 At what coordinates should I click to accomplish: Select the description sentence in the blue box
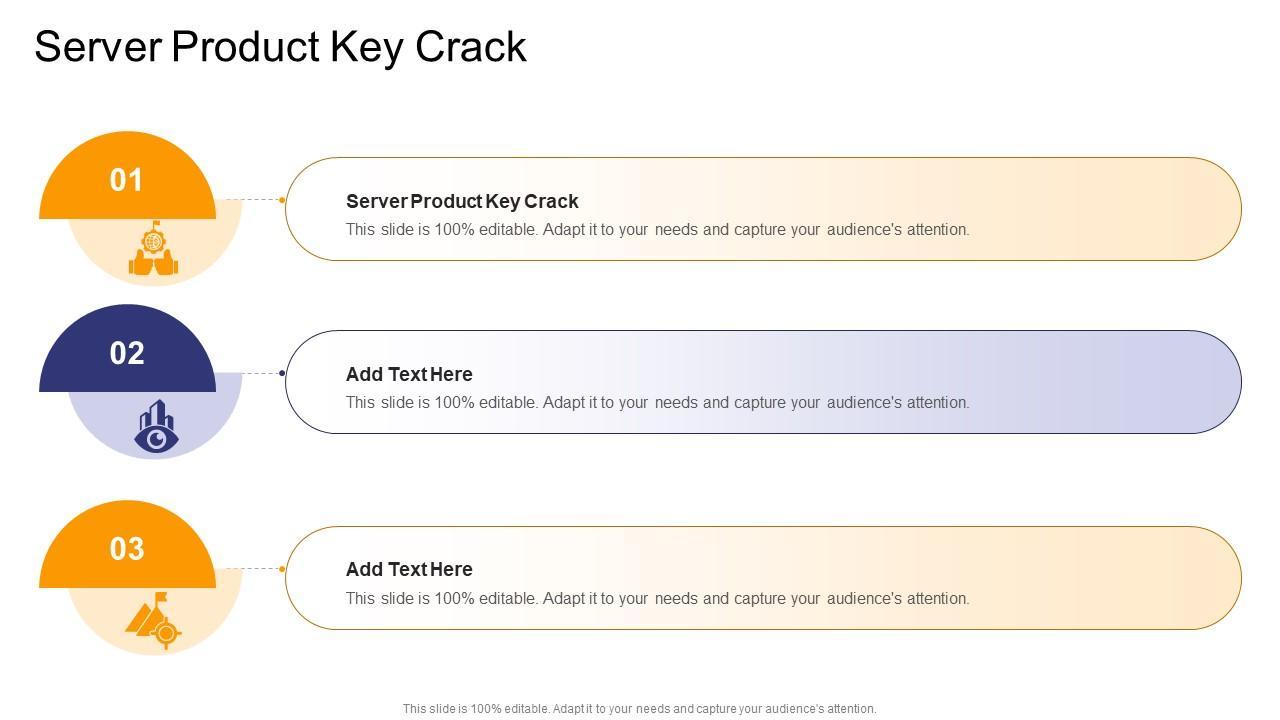click(x=657, y=403)
